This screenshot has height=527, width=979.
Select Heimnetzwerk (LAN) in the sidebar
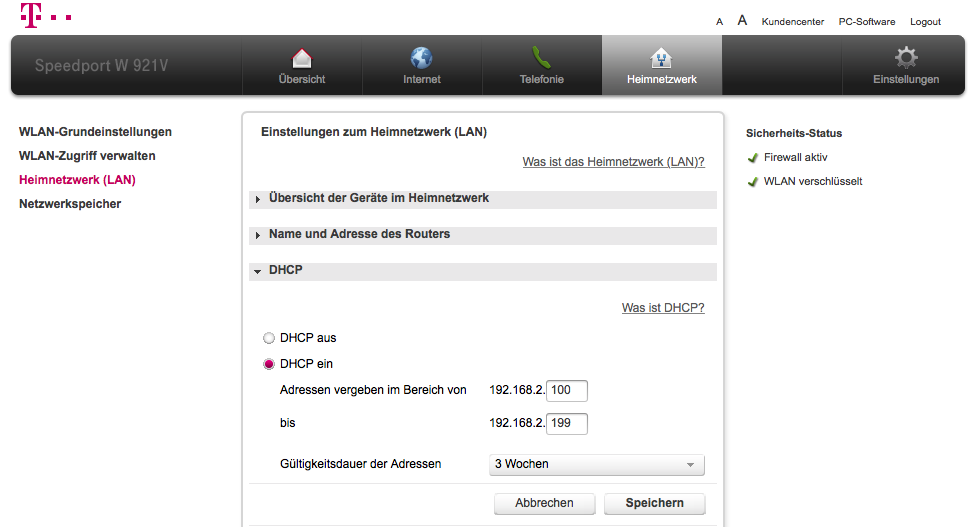(77, 180)
